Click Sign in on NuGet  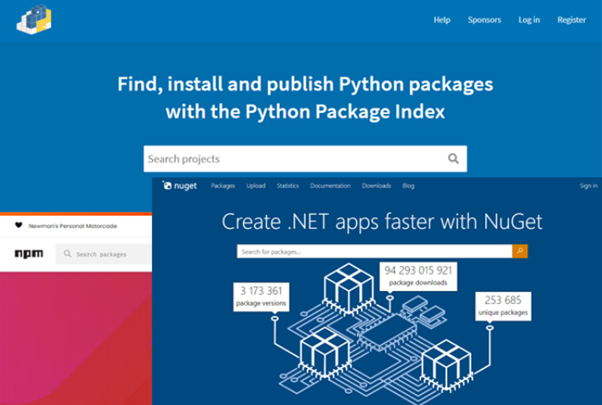tap(588, 186)
